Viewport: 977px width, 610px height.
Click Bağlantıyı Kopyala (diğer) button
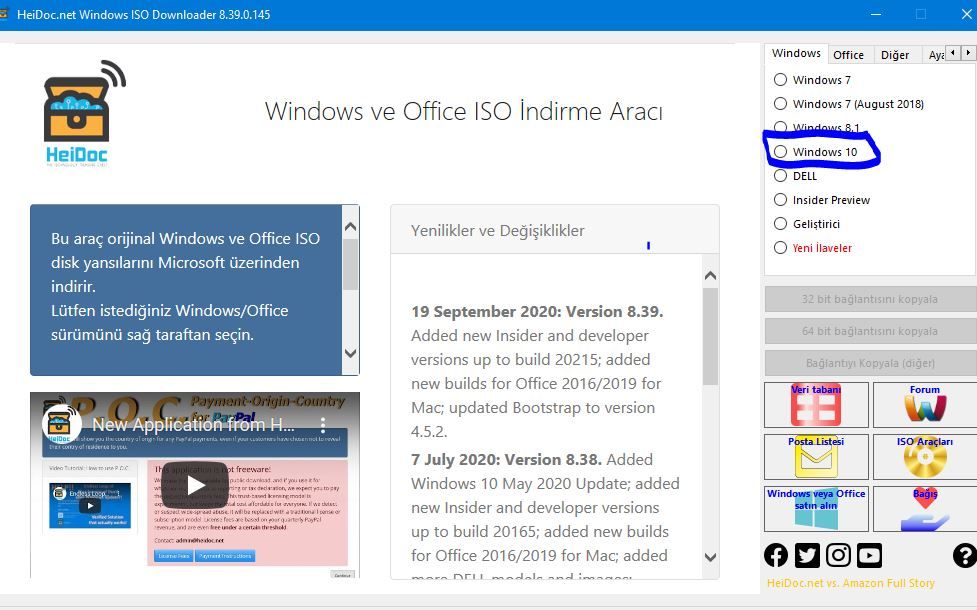pyautogui.click(x=870, y=363)
